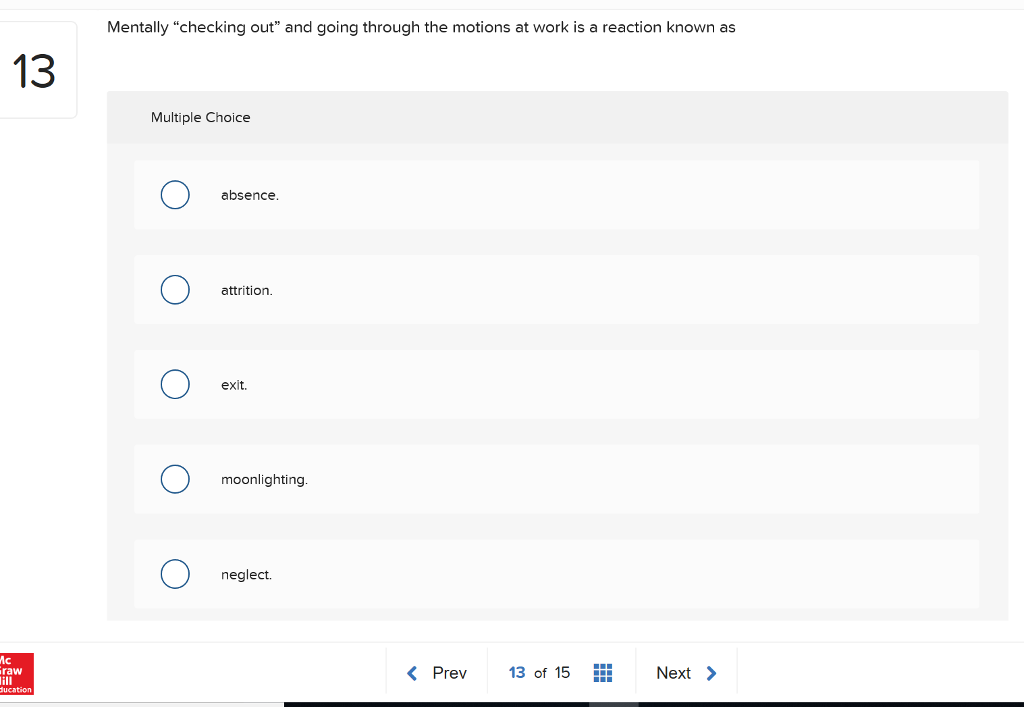Viewport: 1024px width, 707px height.
Task: Click the 13 of 15 page indicator
Action: coord(538,672)
